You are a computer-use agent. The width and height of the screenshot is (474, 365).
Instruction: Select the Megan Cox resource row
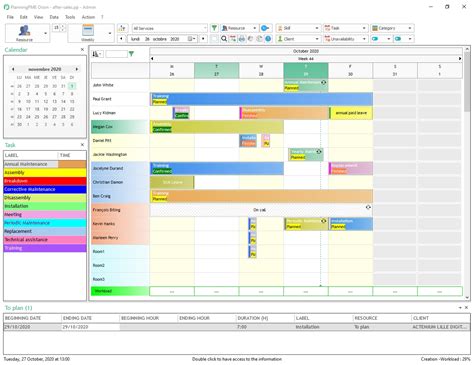tap(120, 127)
